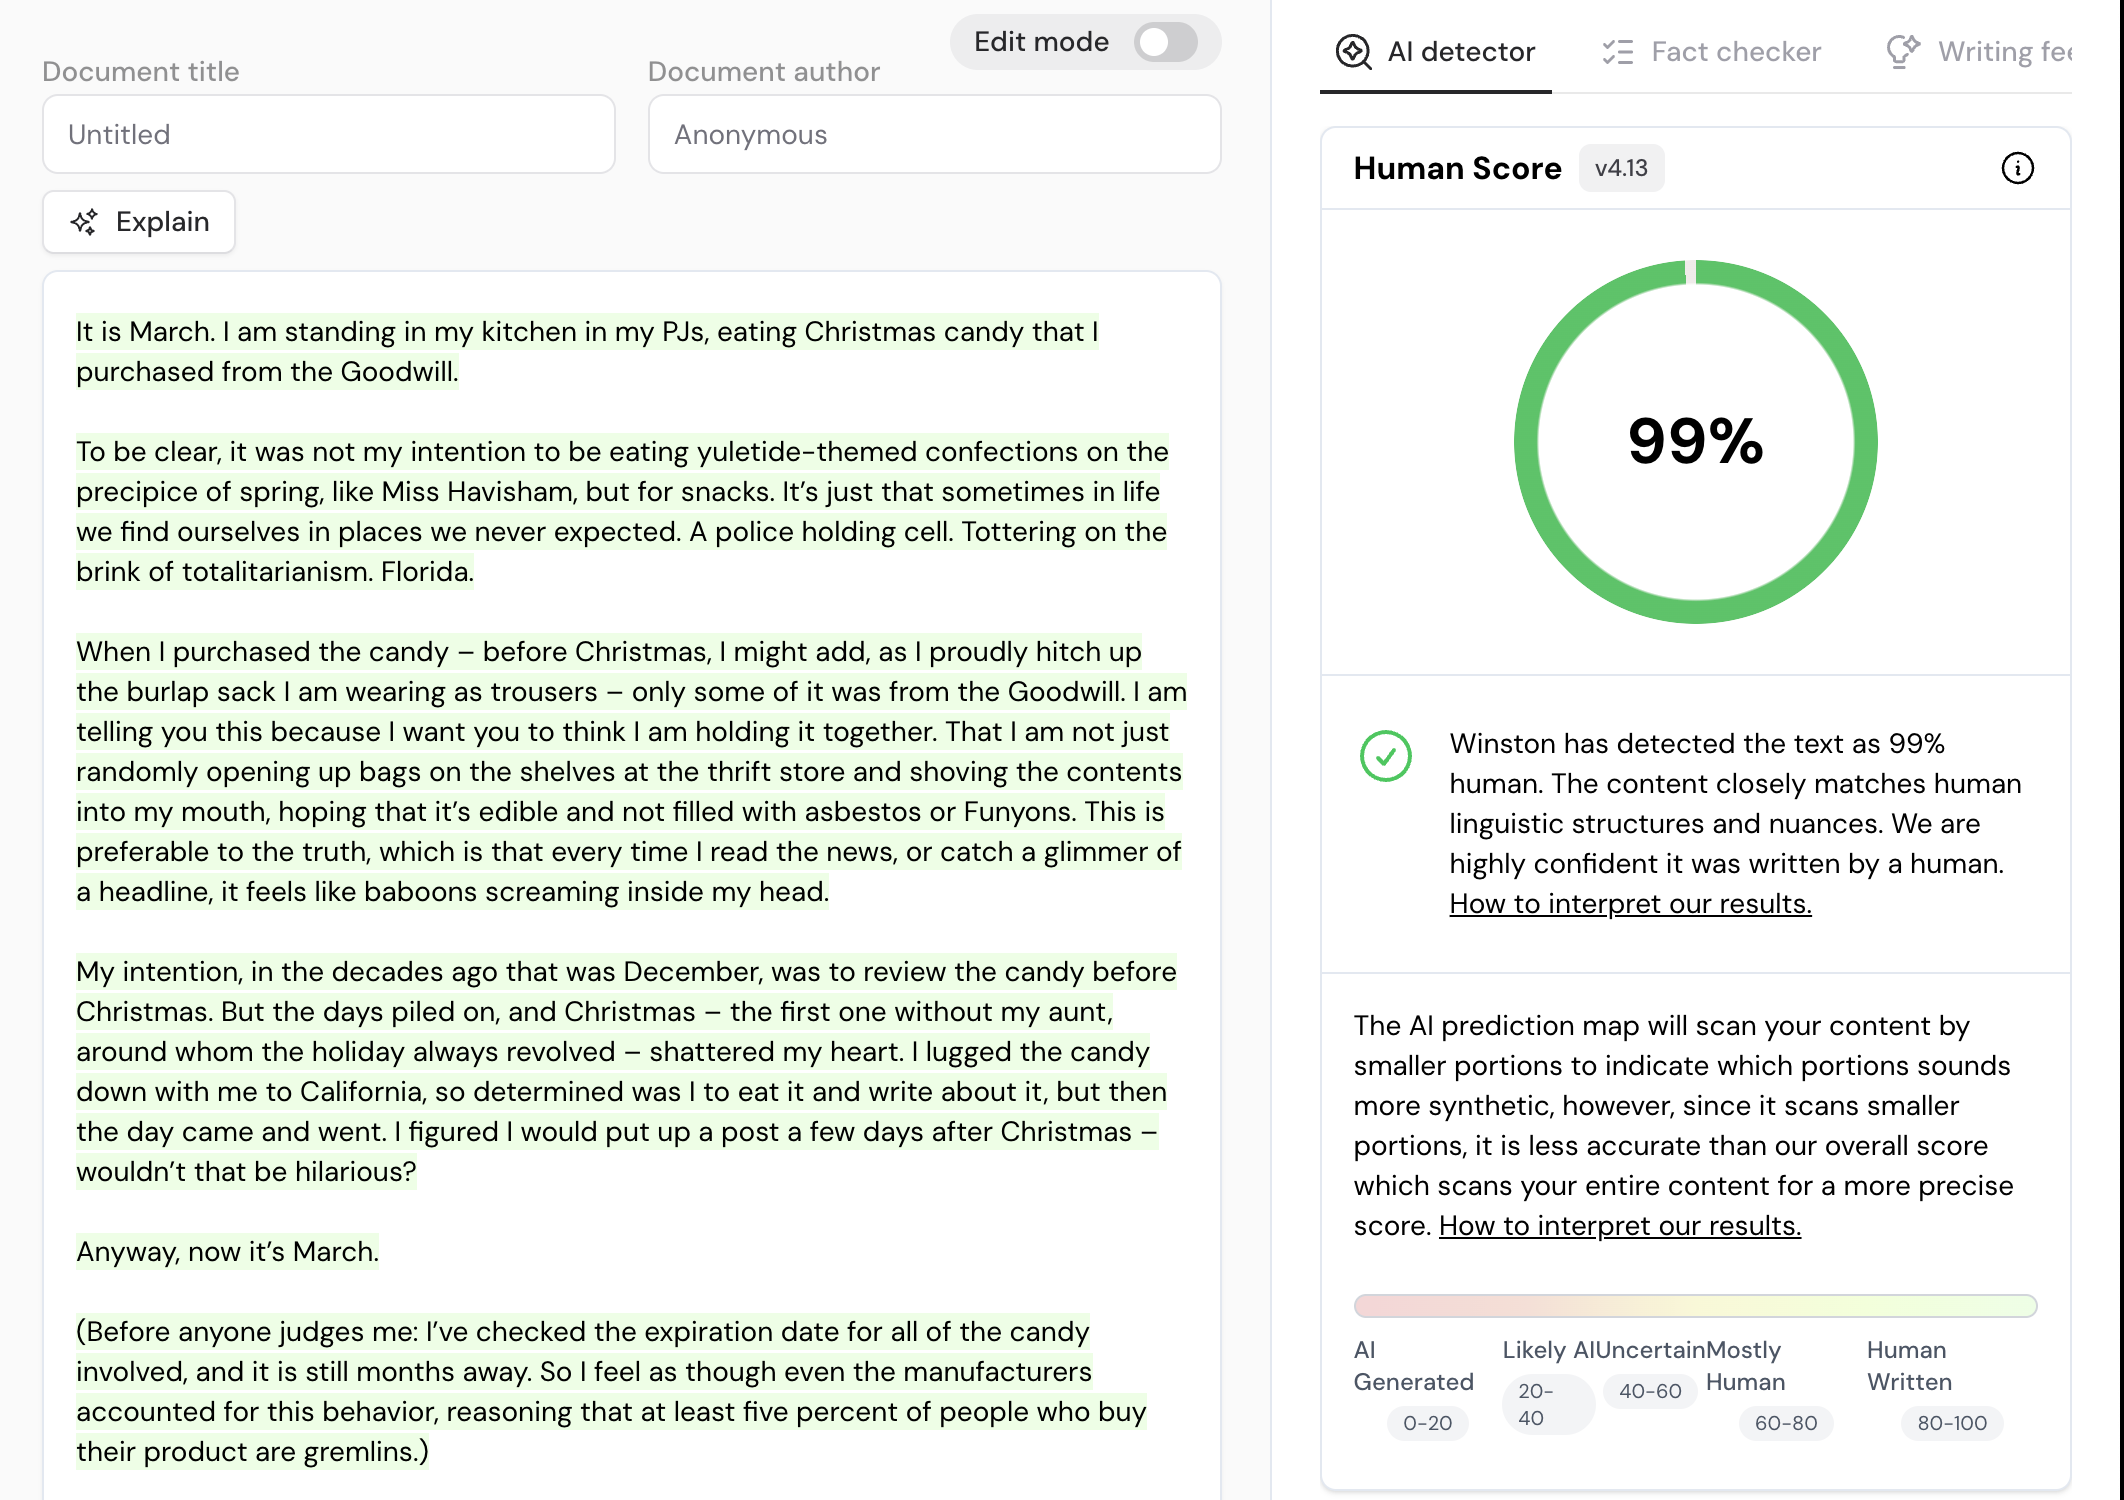This screenshot has height=1500, width=2124.
Task: Open the Fact checker tab
Action: click(x=1735, y=52)
